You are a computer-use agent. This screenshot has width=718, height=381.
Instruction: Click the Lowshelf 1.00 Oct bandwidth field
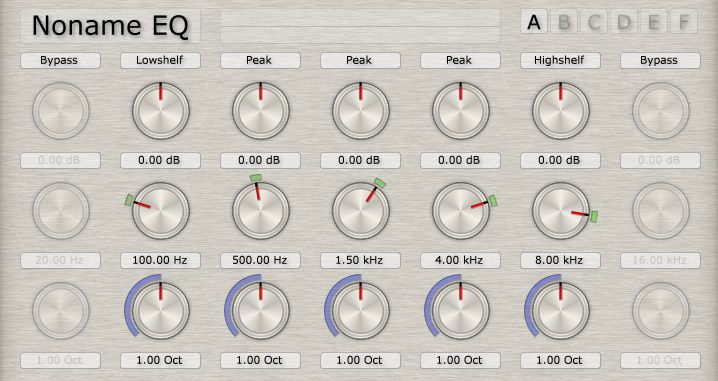[160, 360]
